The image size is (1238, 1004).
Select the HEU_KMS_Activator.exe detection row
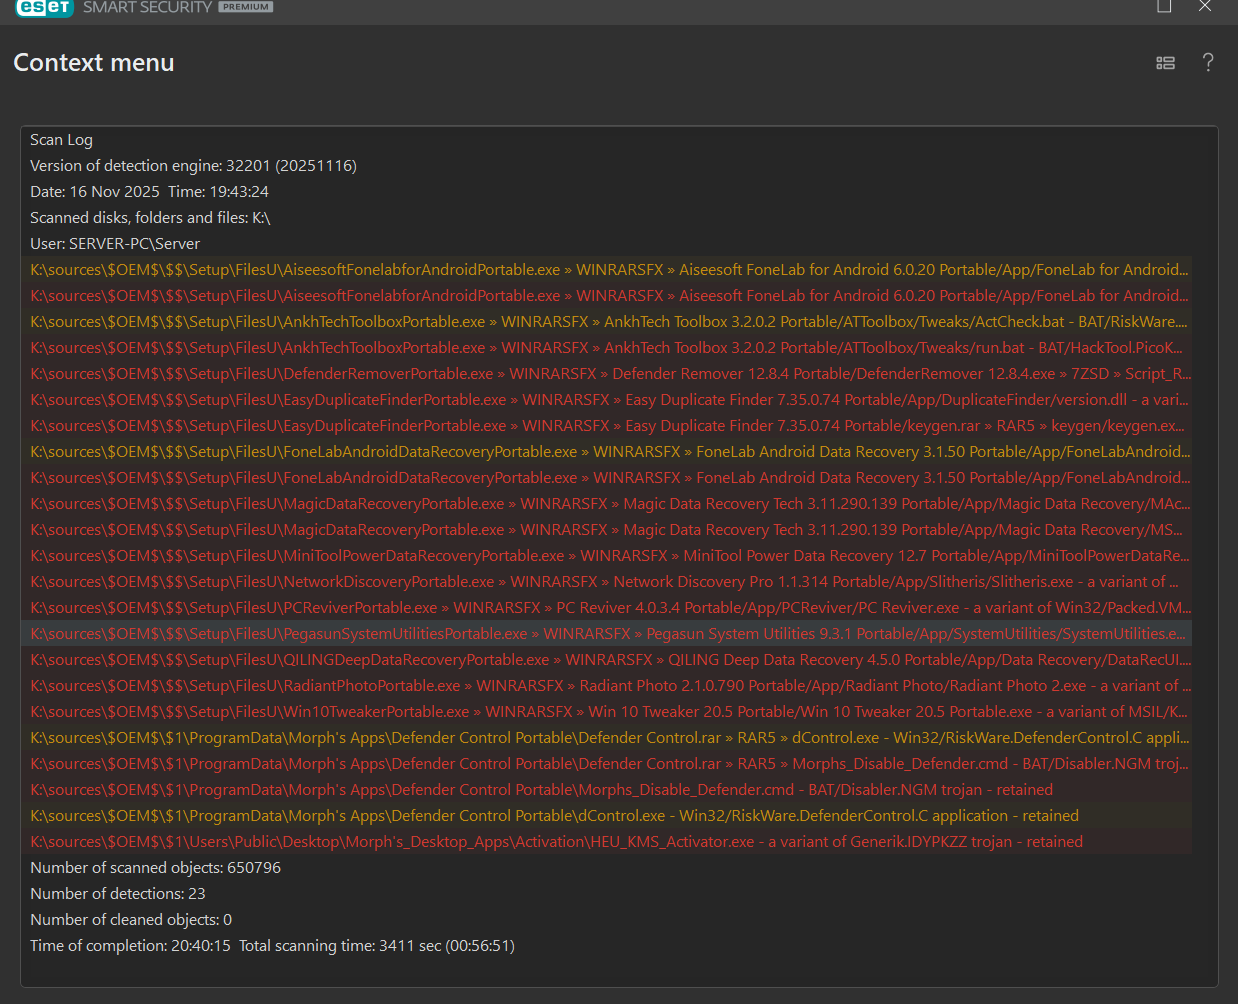(556, 842)
